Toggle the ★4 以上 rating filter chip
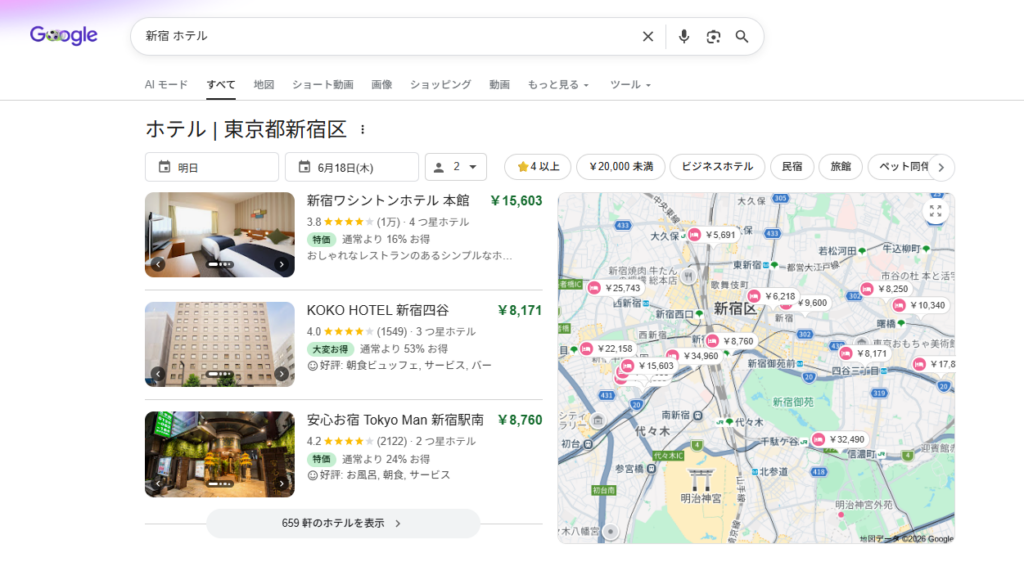The width and height of the screenshot is (1024, 571). 537,167
